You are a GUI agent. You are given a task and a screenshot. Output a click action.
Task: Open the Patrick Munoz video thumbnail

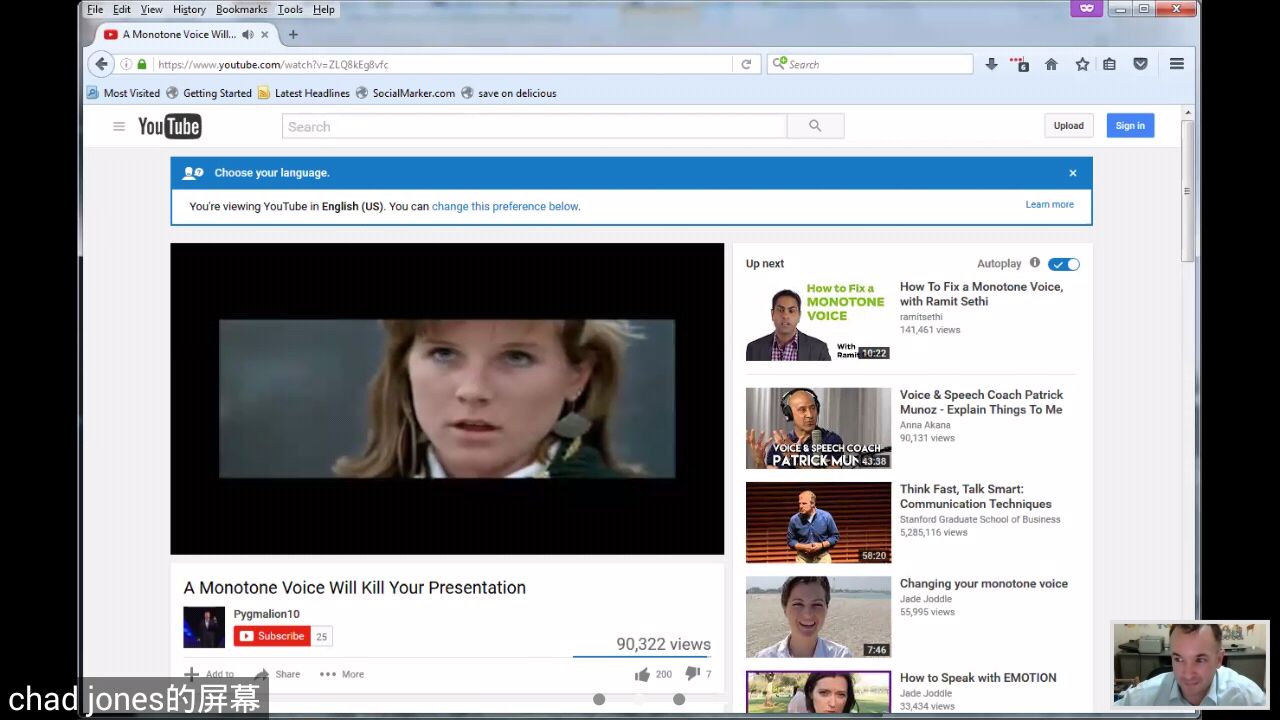pos(818,428)
